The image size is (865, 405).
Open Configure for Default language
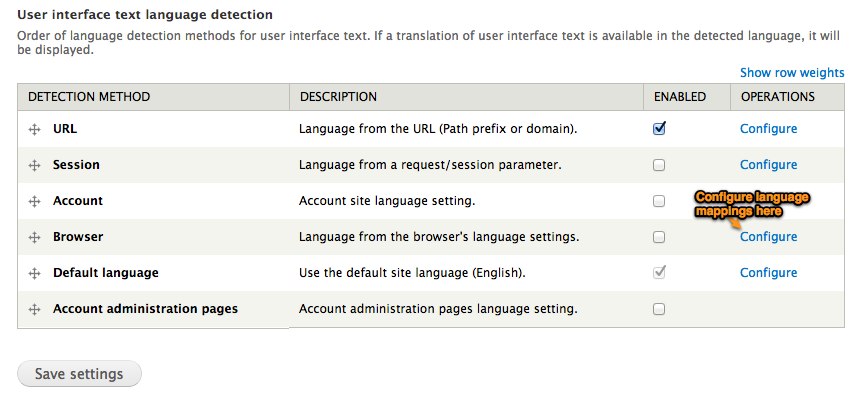pos(768,273)
